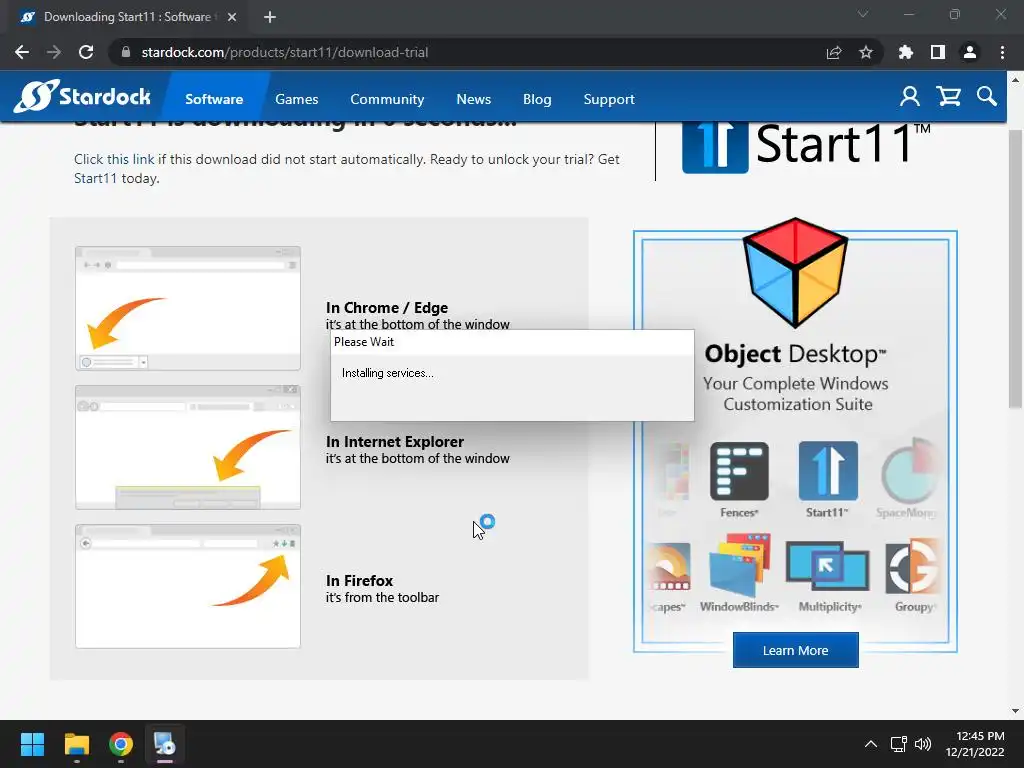Viewport: 1024px width, 768px height.
Task: Click the share this page icon
Action: 834,52
